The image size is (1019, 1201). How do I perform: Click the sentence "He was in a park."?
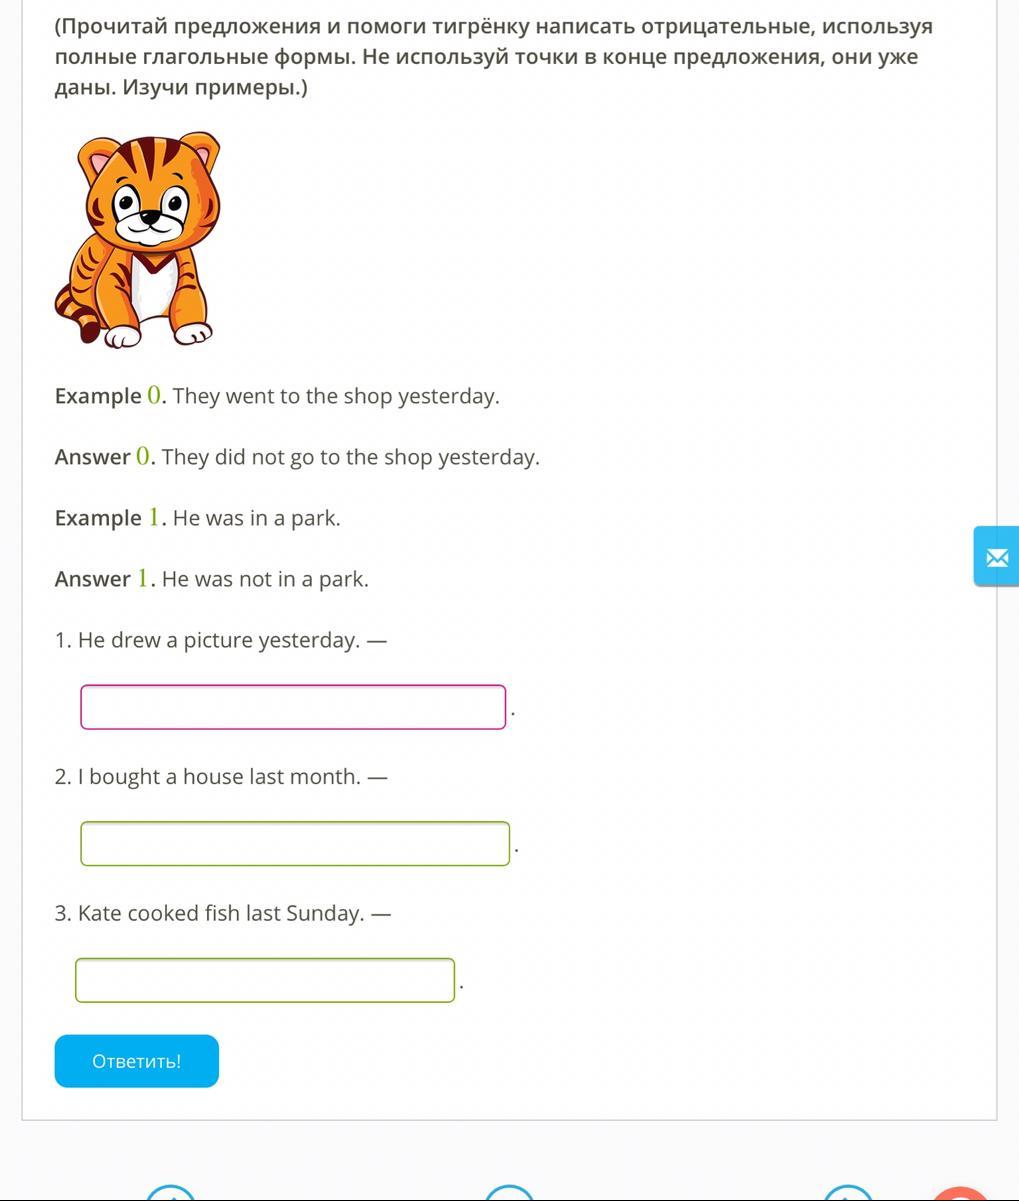(x=257, y=518)
